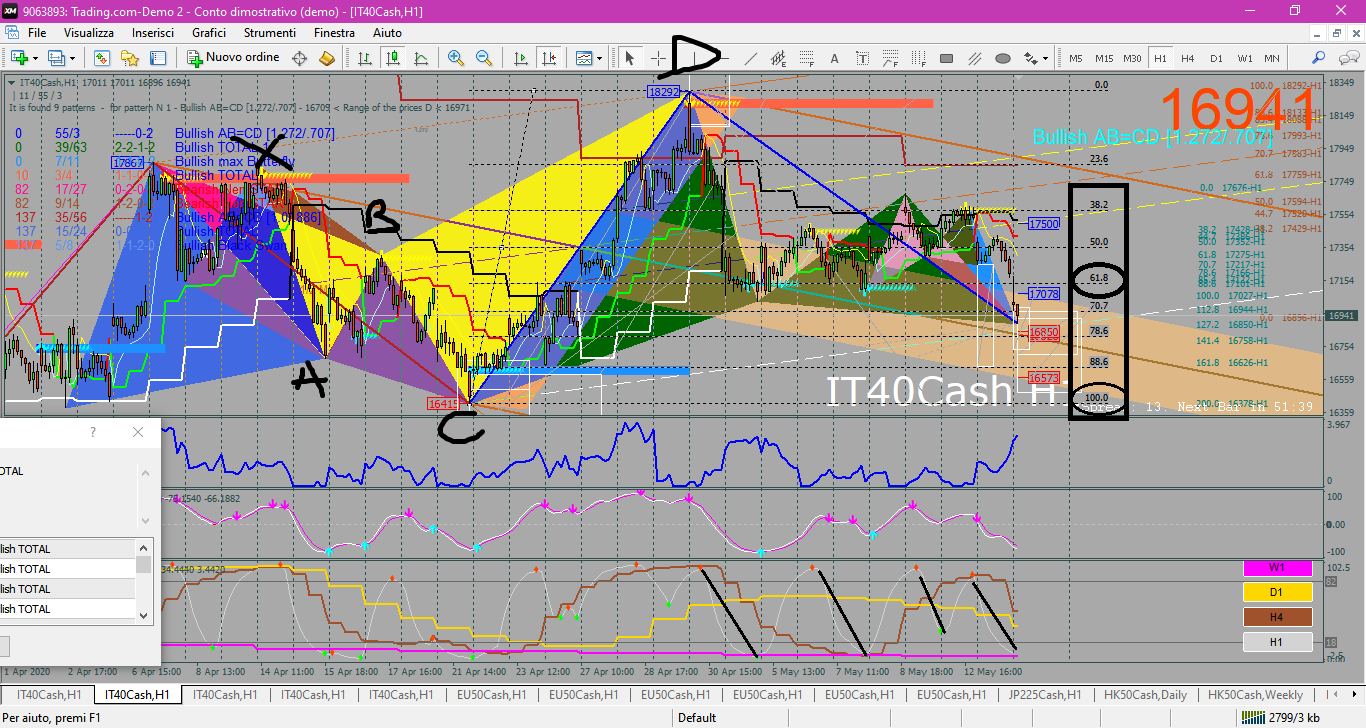1366x728 pixels.
Task: Switch to the HK50Cash,Daily chart tab
Action: 1143,694
